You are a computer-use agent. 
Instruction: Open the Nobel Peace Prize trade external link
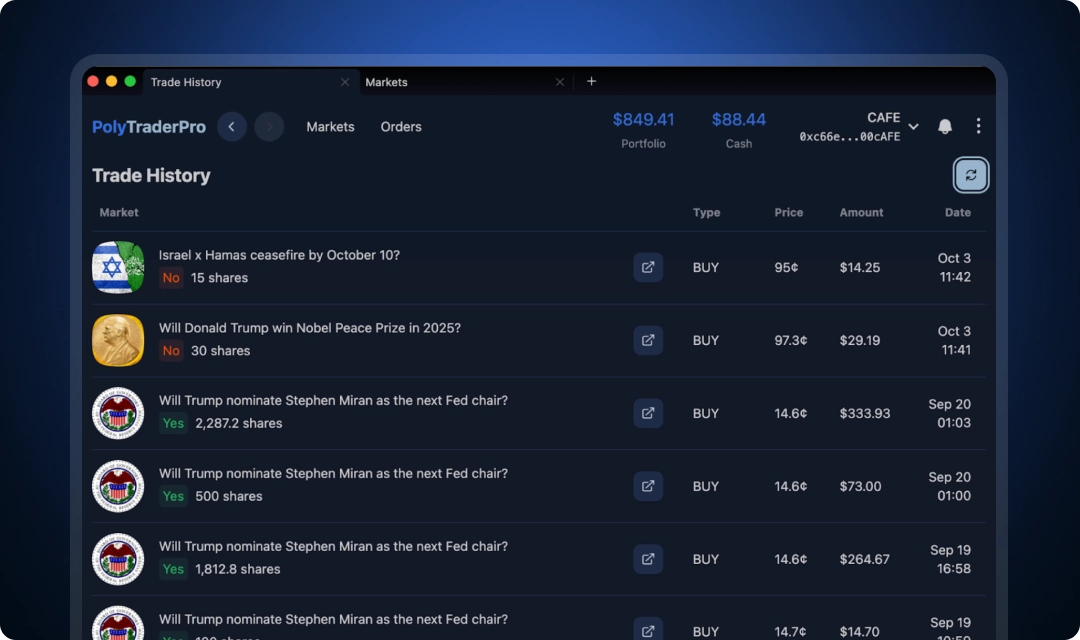pyautogui.click(x=648, y=340)
